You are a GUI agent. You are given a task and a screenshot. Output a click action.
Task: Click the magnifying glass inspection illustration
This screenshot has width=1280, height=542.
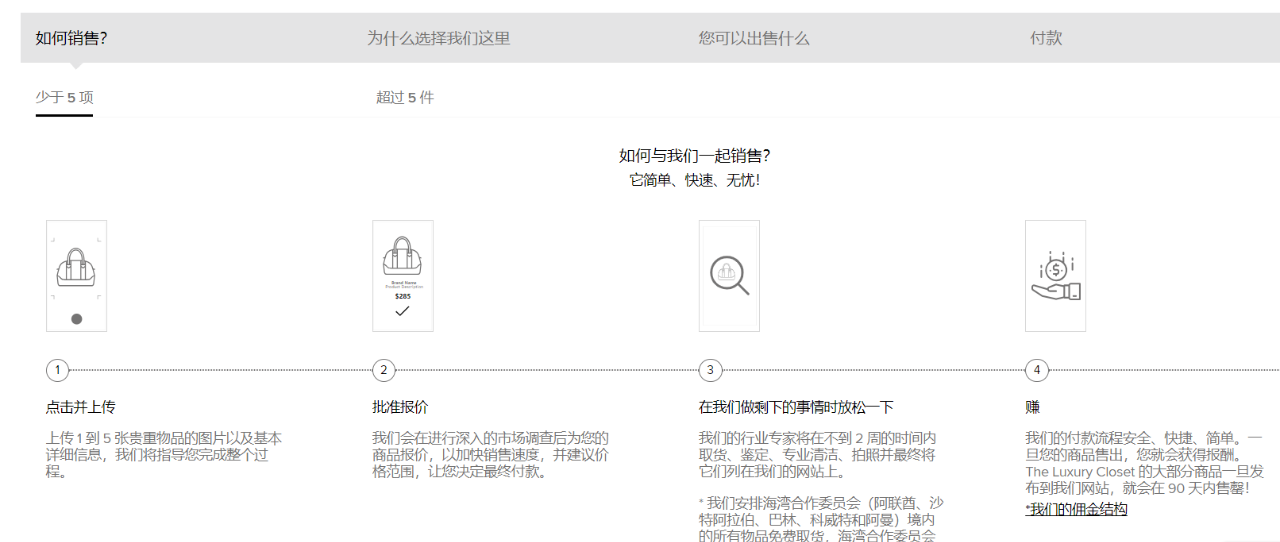pos(729,276)
